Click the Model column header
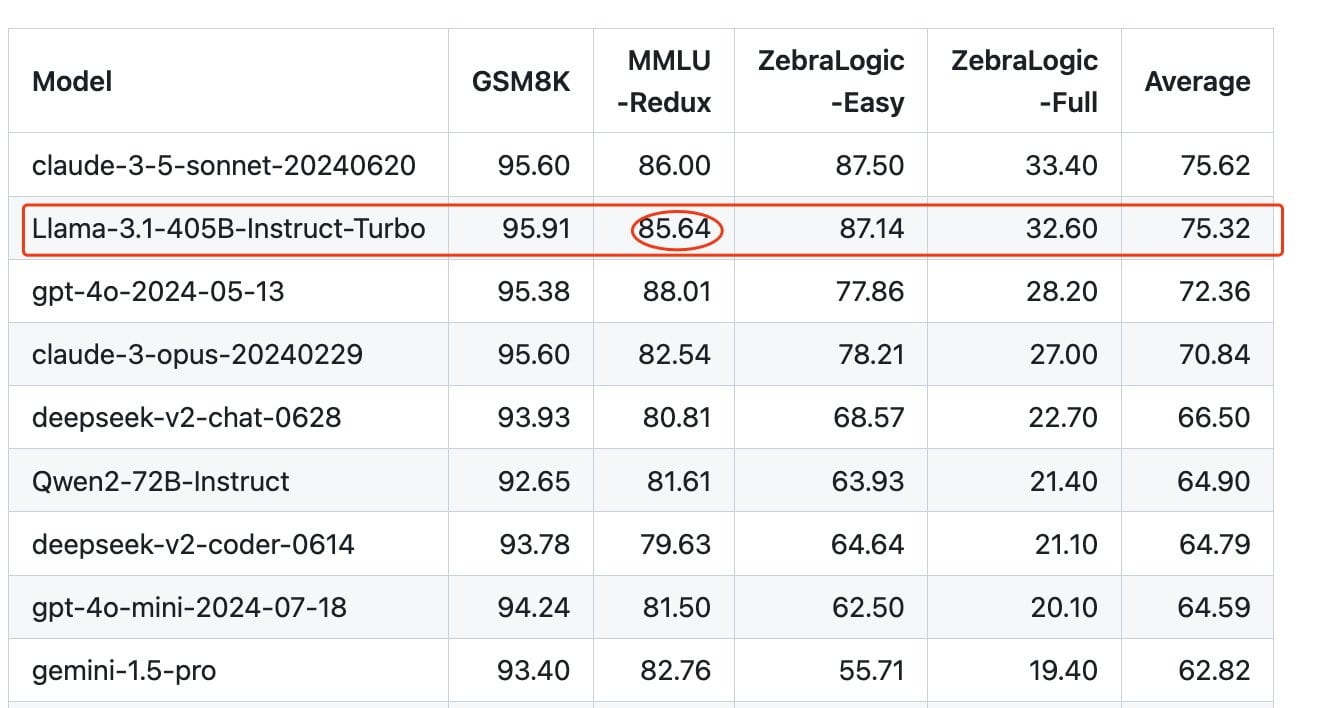The image size is (1325, 708). click(x=72, y=81)
